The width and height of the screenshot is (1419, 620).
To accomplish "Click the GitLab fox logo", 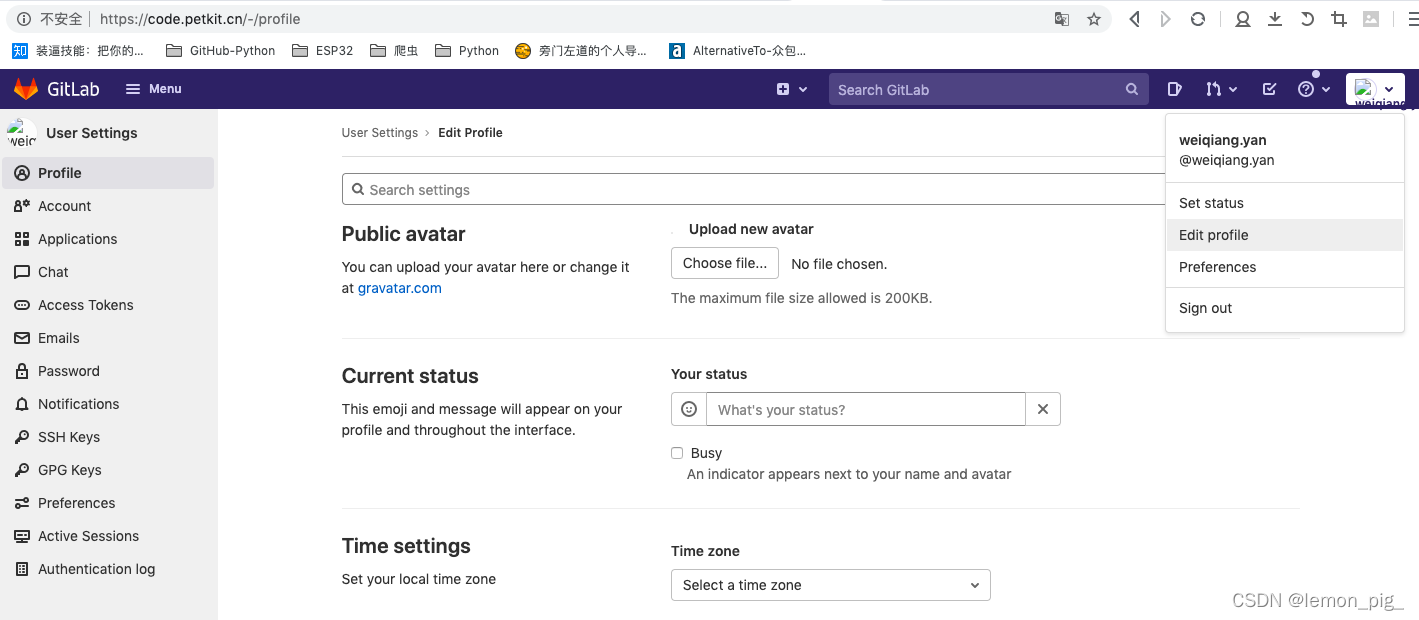I will point(25,89).
